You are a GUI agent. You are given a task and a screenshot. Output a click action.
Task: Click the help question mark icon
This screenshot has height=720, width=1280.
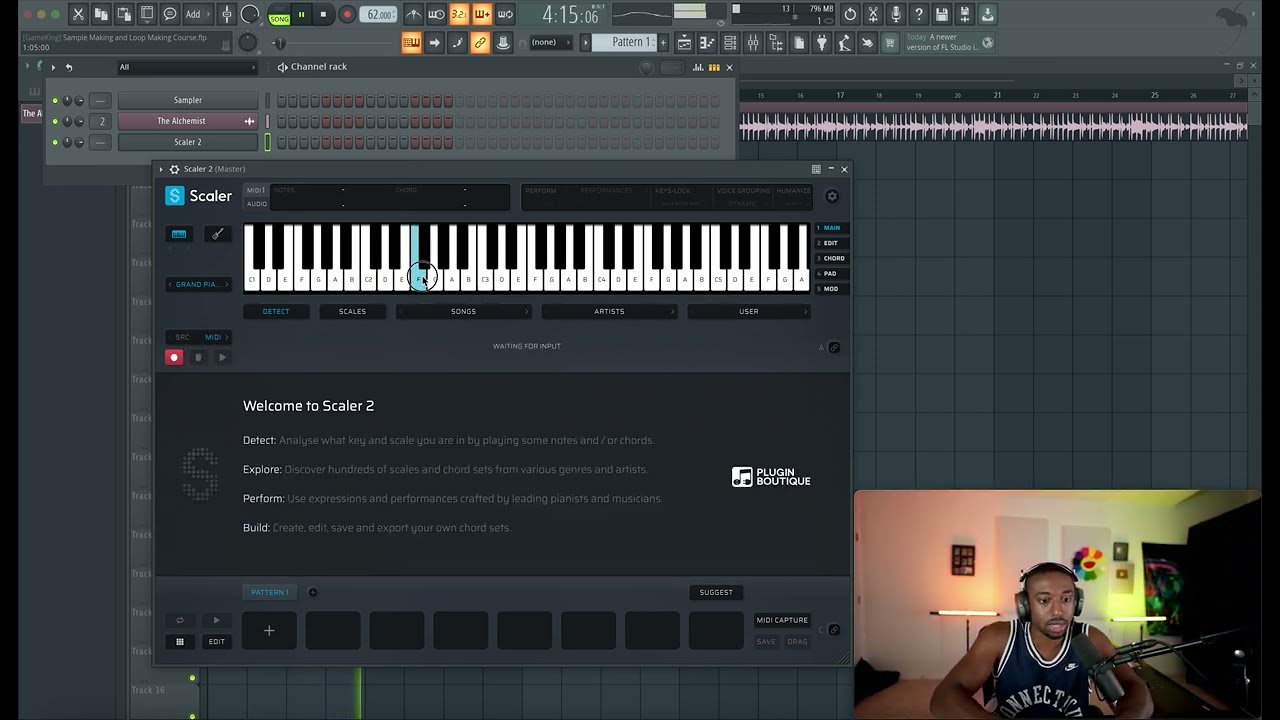click(x=919, y=14)
